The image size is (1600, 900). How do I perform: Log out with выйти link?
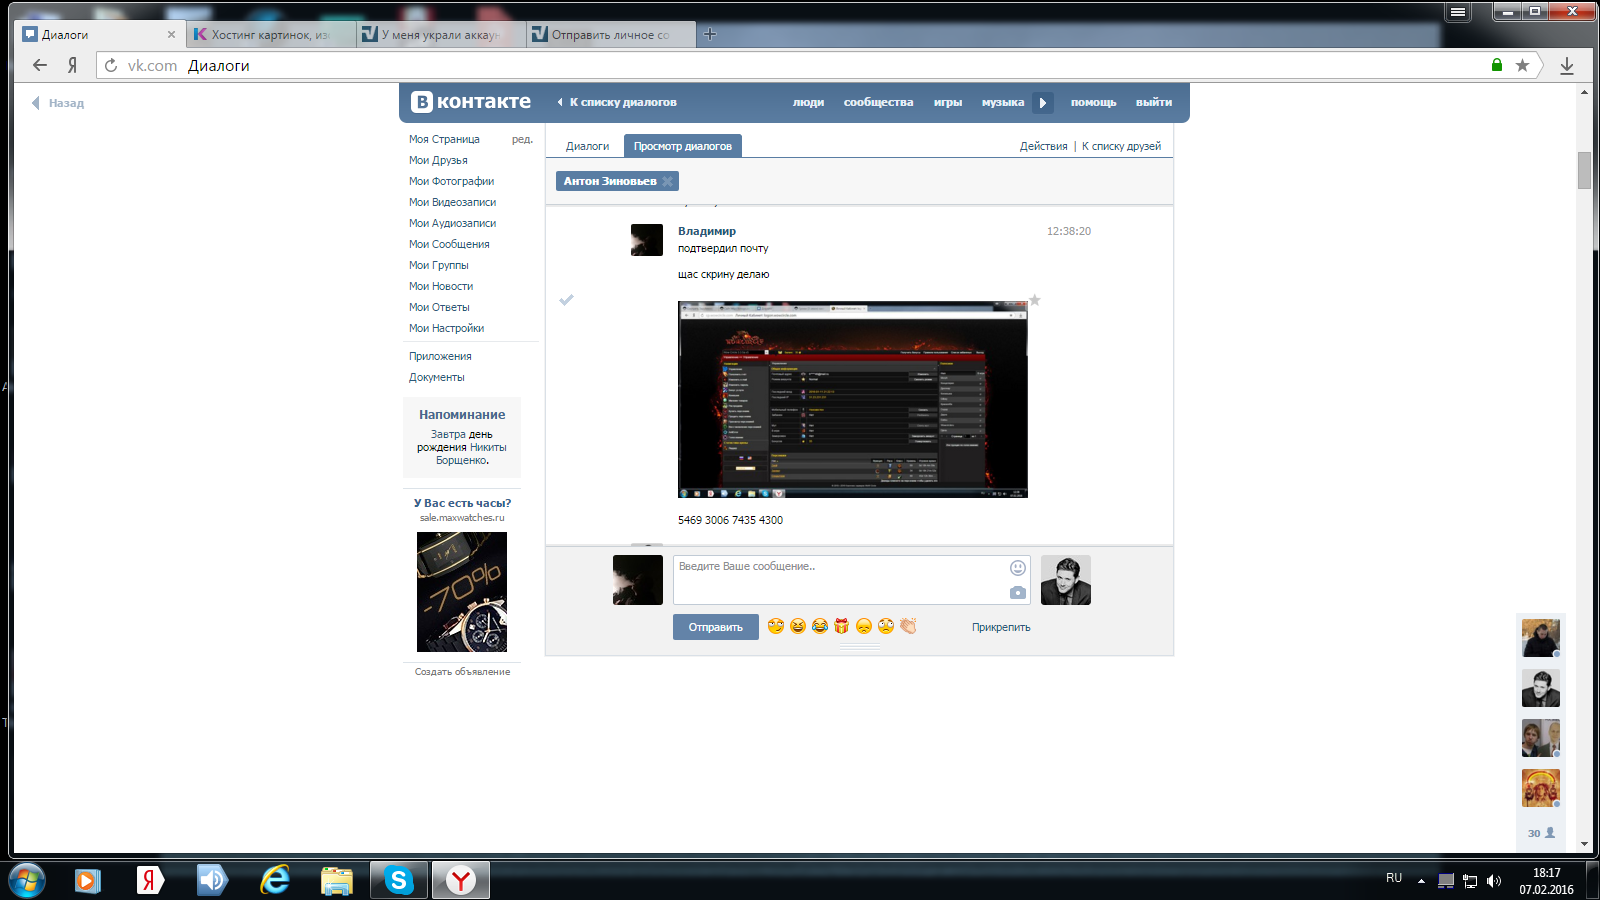click(1154, 102)
